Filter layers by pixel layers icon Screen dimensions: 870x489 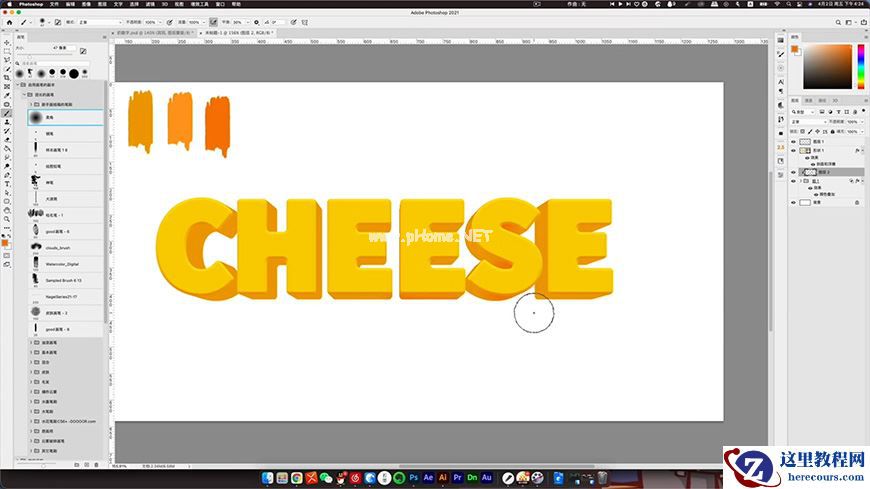coord(822,112)
